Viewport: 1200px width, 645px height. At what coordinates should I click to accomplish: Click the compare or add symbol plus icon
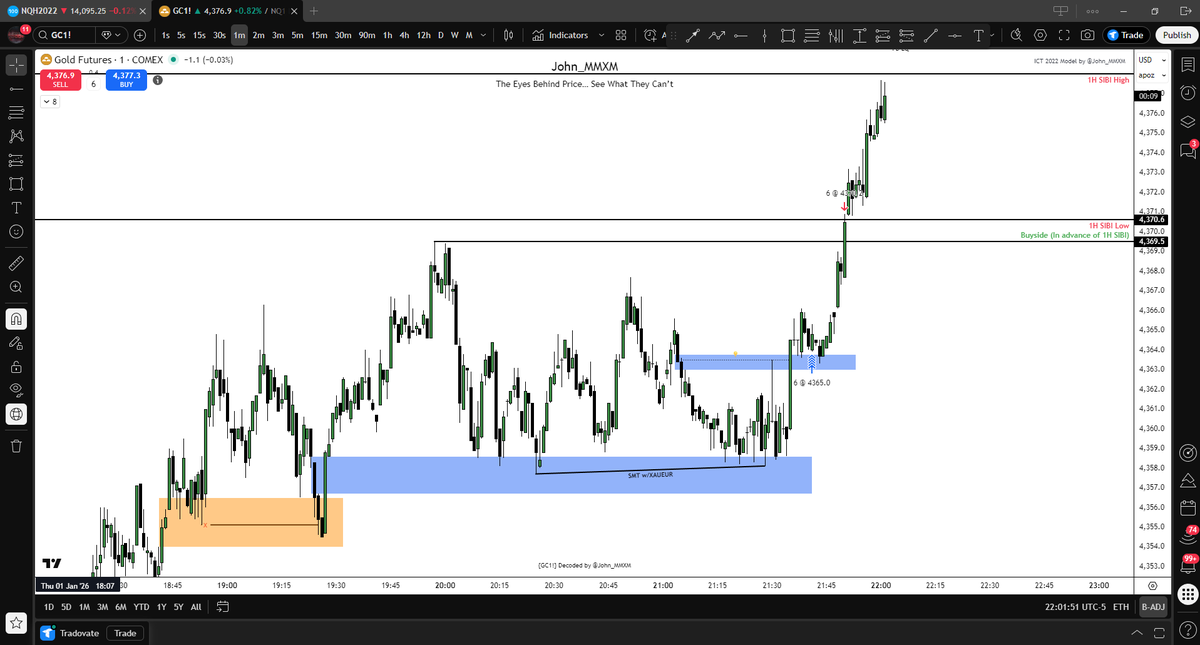(x=139, y=35)
